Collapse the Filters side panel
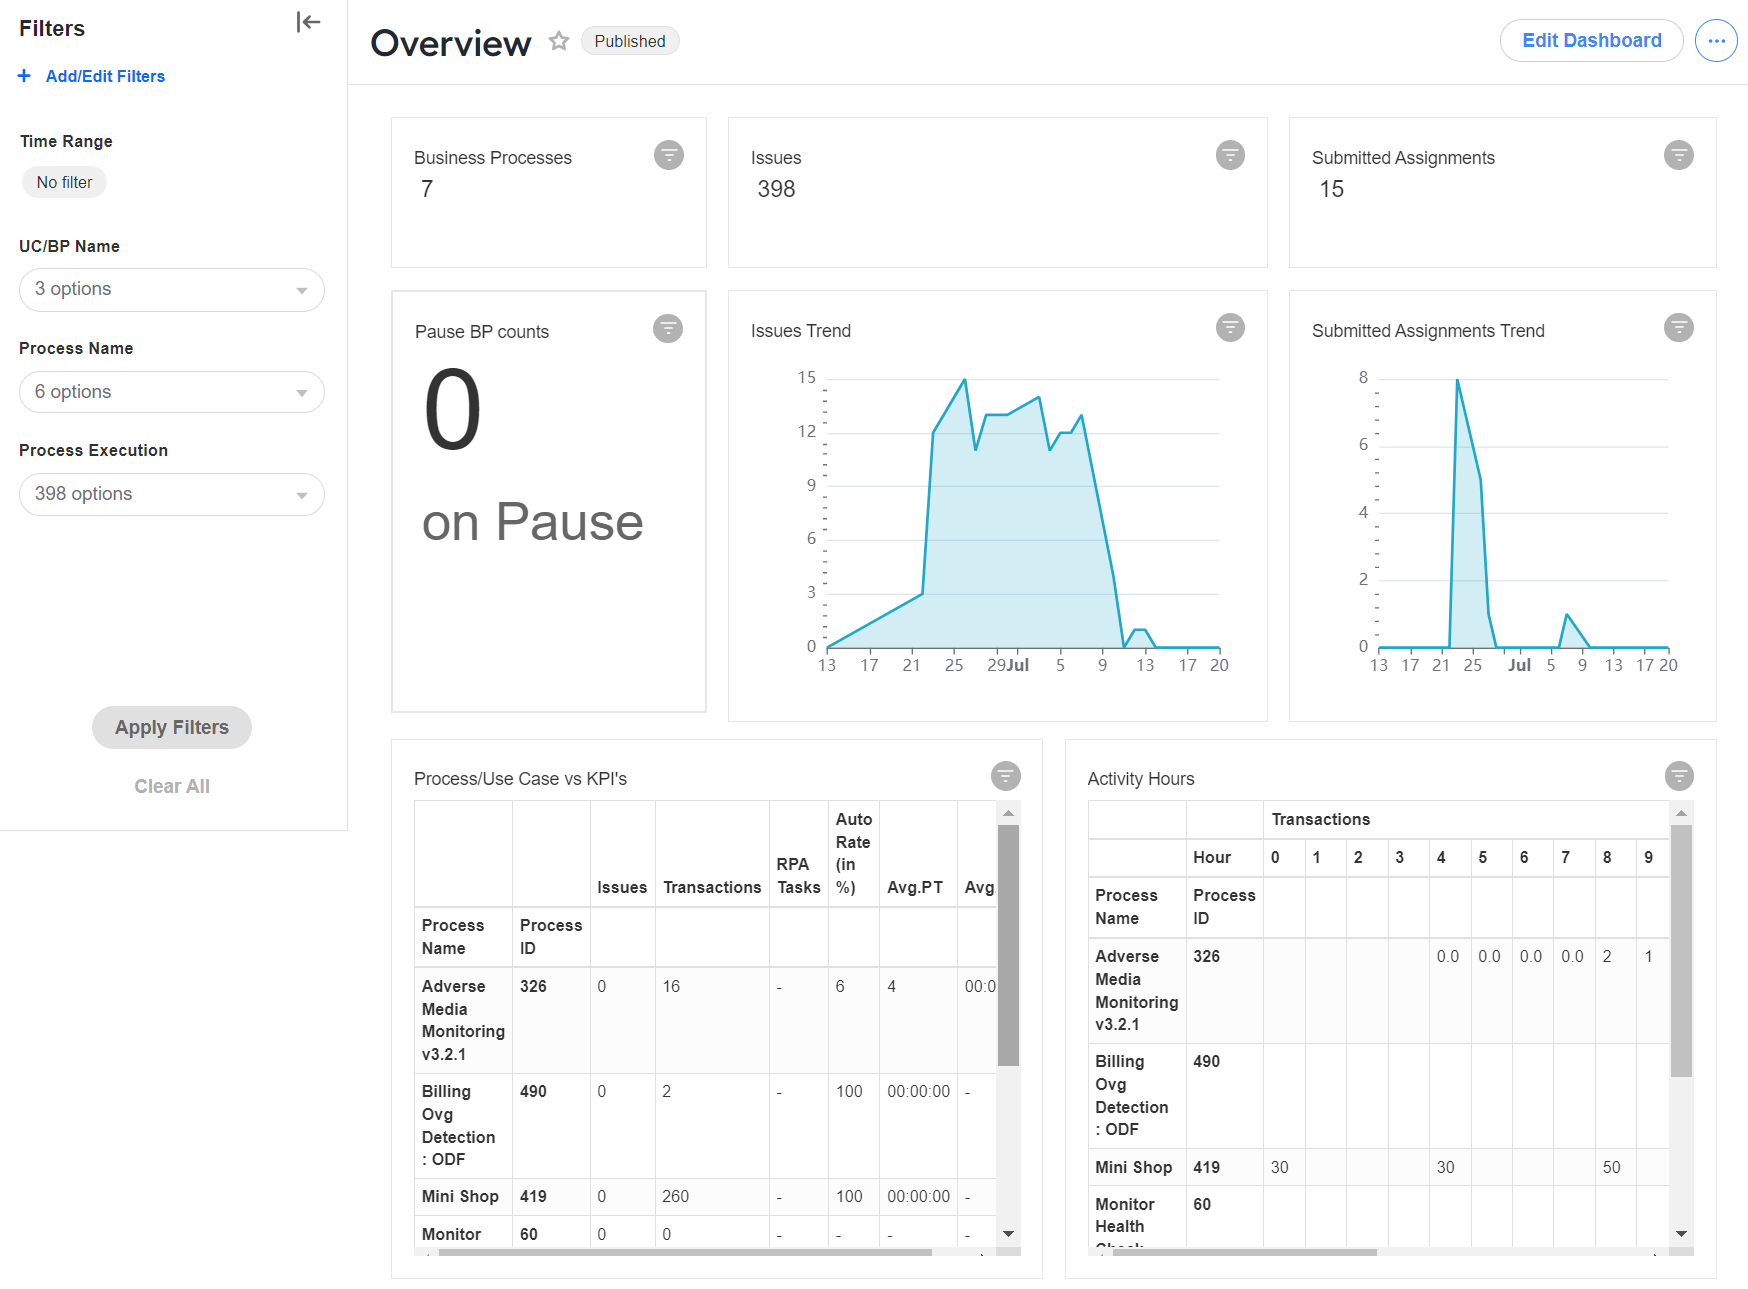1748x1289 pixels. 308,22
